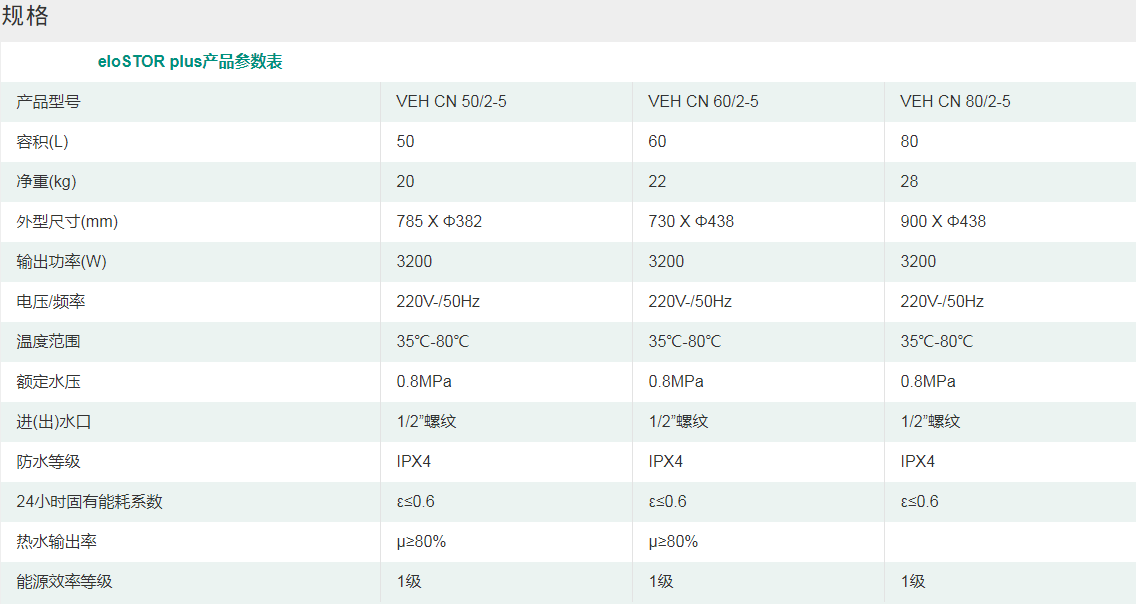The width and height of the screenshot is (1136, 604).
Task: Click the 输出功率(W) row label
Action: 61,262
